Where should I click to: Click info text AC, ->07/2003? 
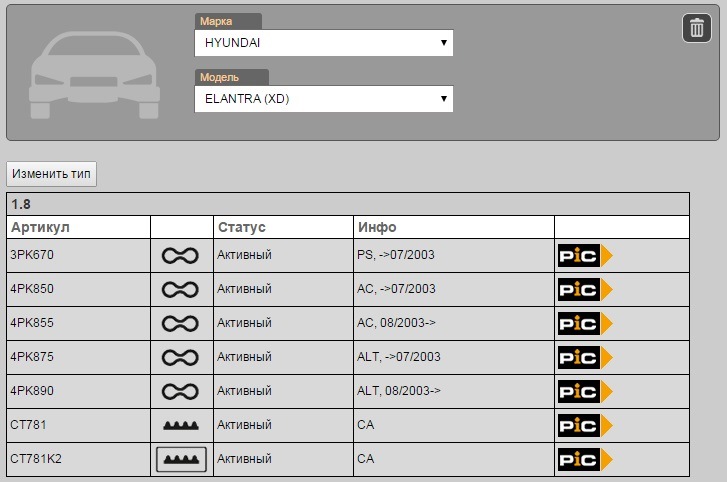(396, 289)
